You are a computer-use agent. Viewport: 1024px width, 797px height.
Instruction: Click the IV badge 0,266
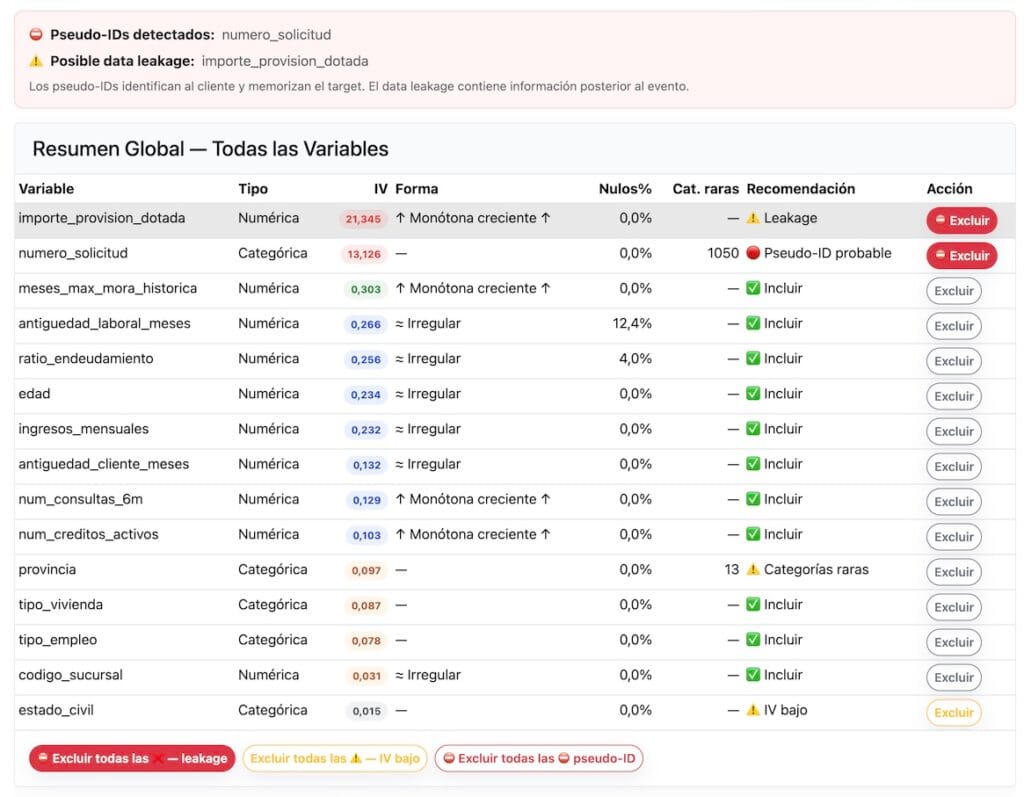(366, 325)
